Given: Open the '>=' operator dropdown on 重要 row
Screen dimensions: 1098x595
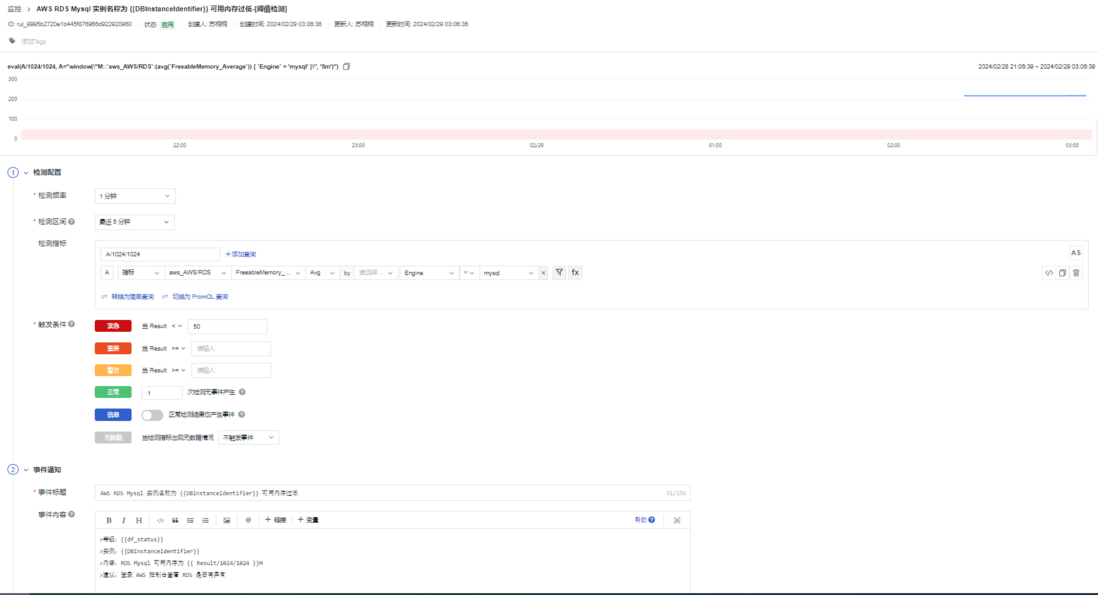Looking at the screenshot, I should point(179,349).
